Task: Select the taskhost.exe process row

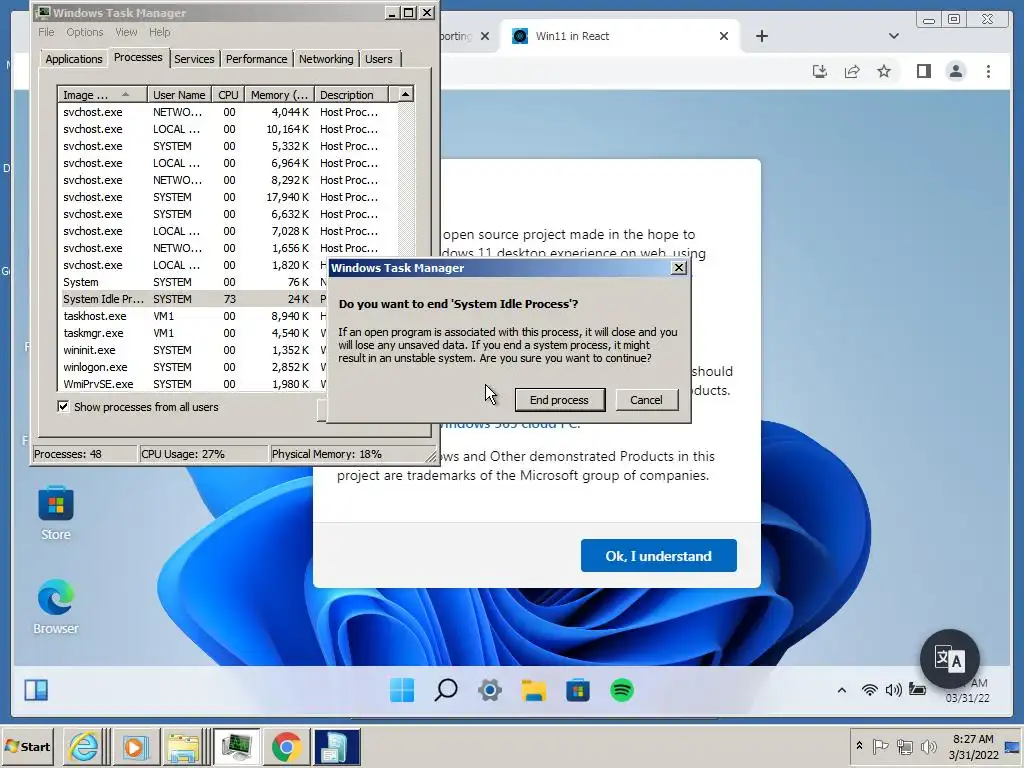Action: click(x=192, y=316)
